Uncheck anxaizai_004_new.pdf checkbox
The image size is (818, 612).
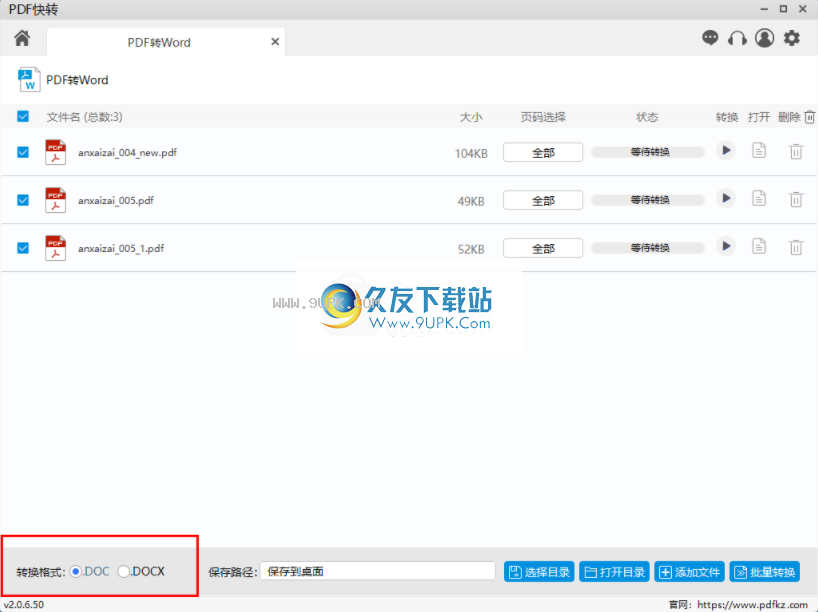coord(23,152)
